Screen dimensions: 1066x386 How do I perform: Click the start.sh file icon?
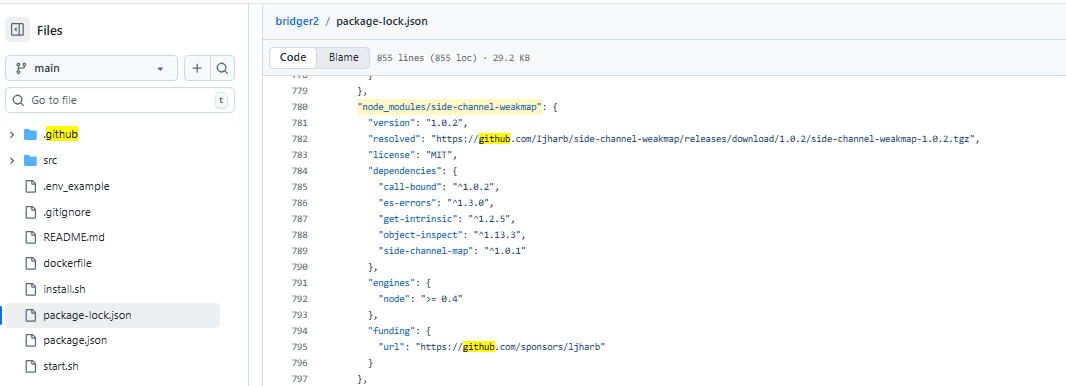point(30,366)
